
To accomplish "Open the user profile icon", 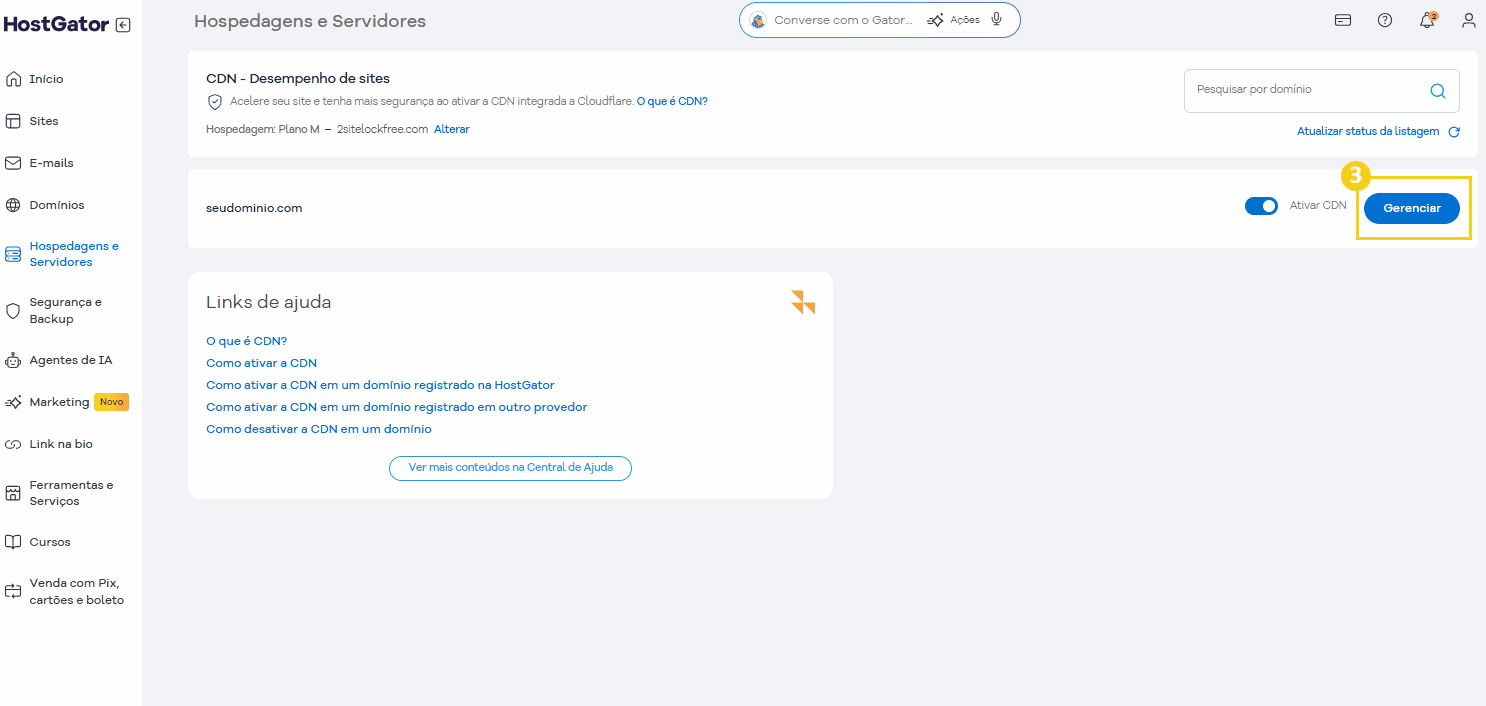I will pyautogui.click(x=1468, y=20).
